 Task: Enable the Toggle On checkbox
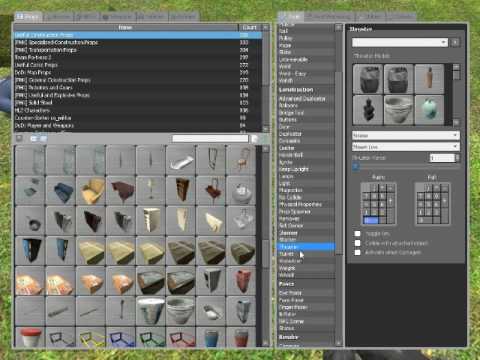tap(357, 234)
